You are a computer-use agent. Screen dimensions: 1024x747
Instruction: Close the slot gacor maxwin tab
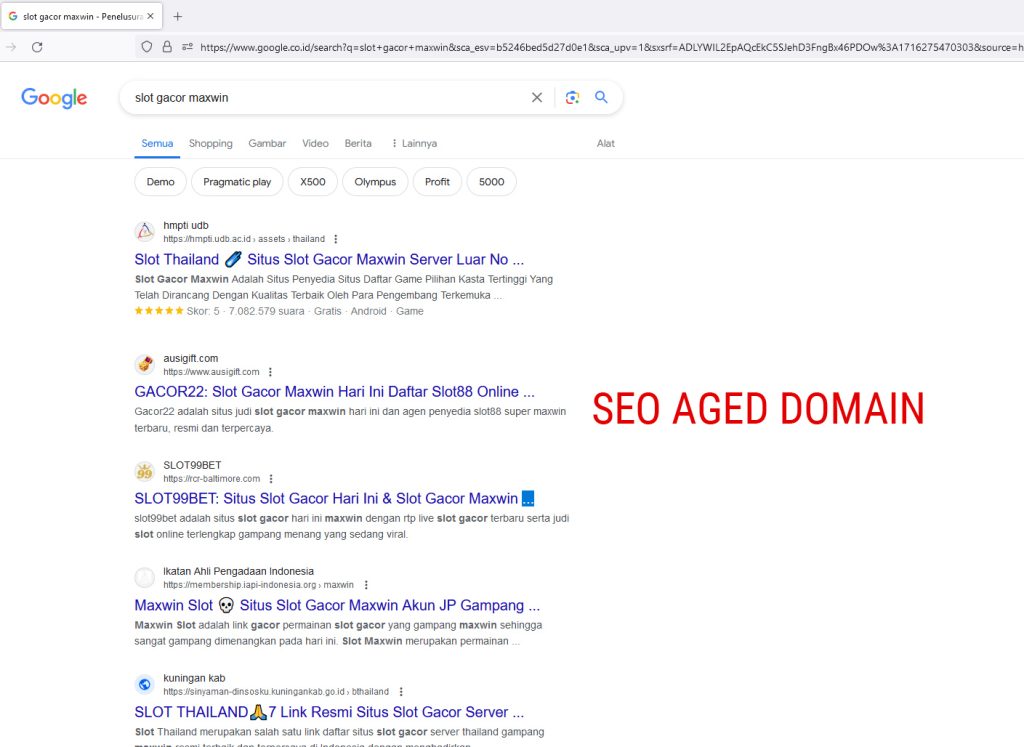(x=150, y=16)
